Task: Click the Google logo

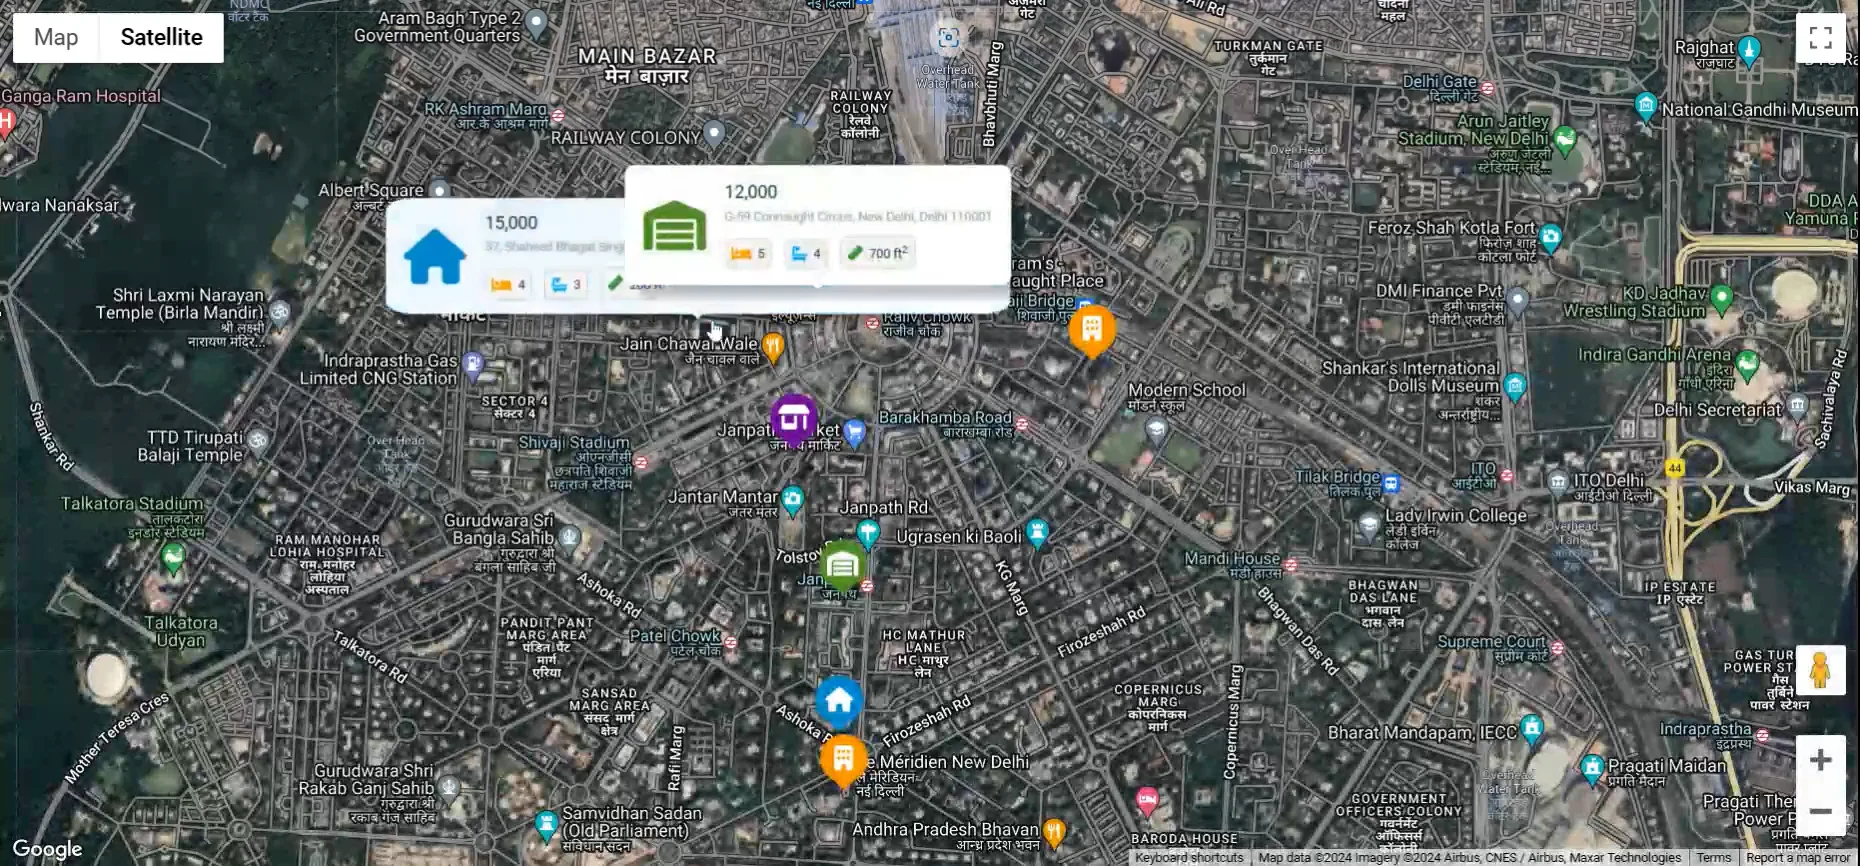Action: 47,849
